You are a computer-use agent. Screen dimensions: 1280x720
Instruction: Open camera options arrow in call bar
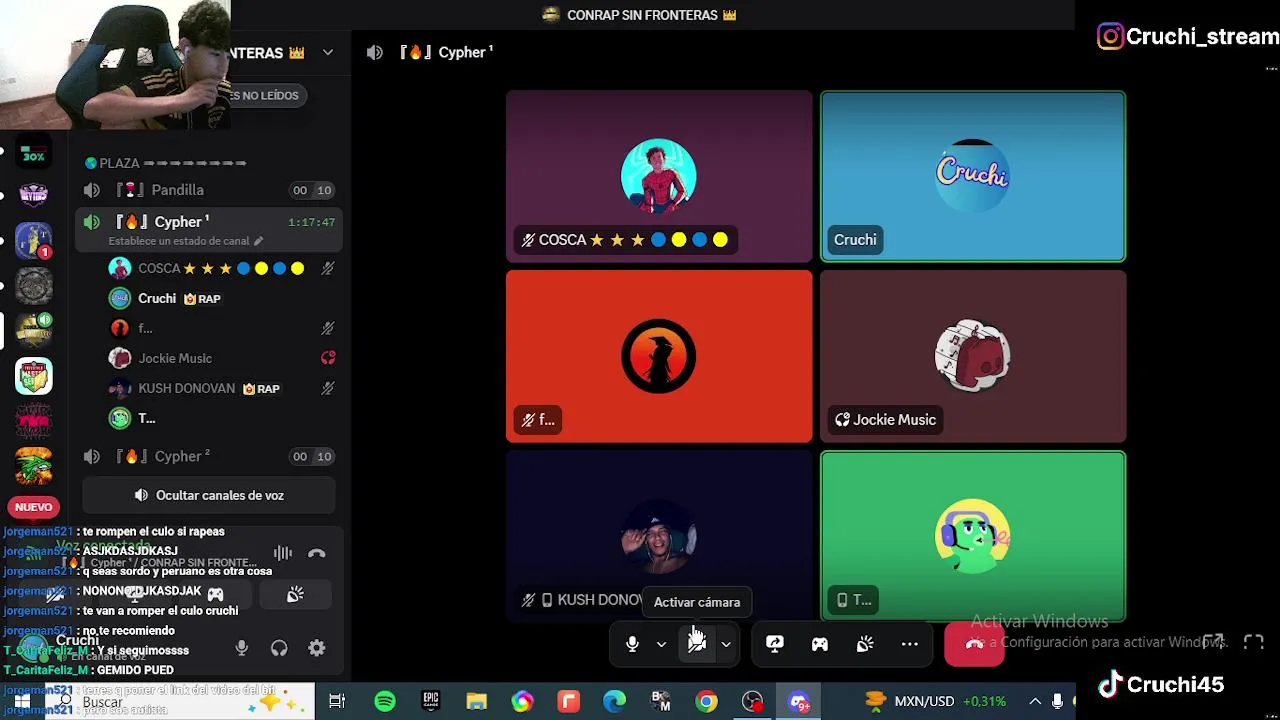click(726, 645)
